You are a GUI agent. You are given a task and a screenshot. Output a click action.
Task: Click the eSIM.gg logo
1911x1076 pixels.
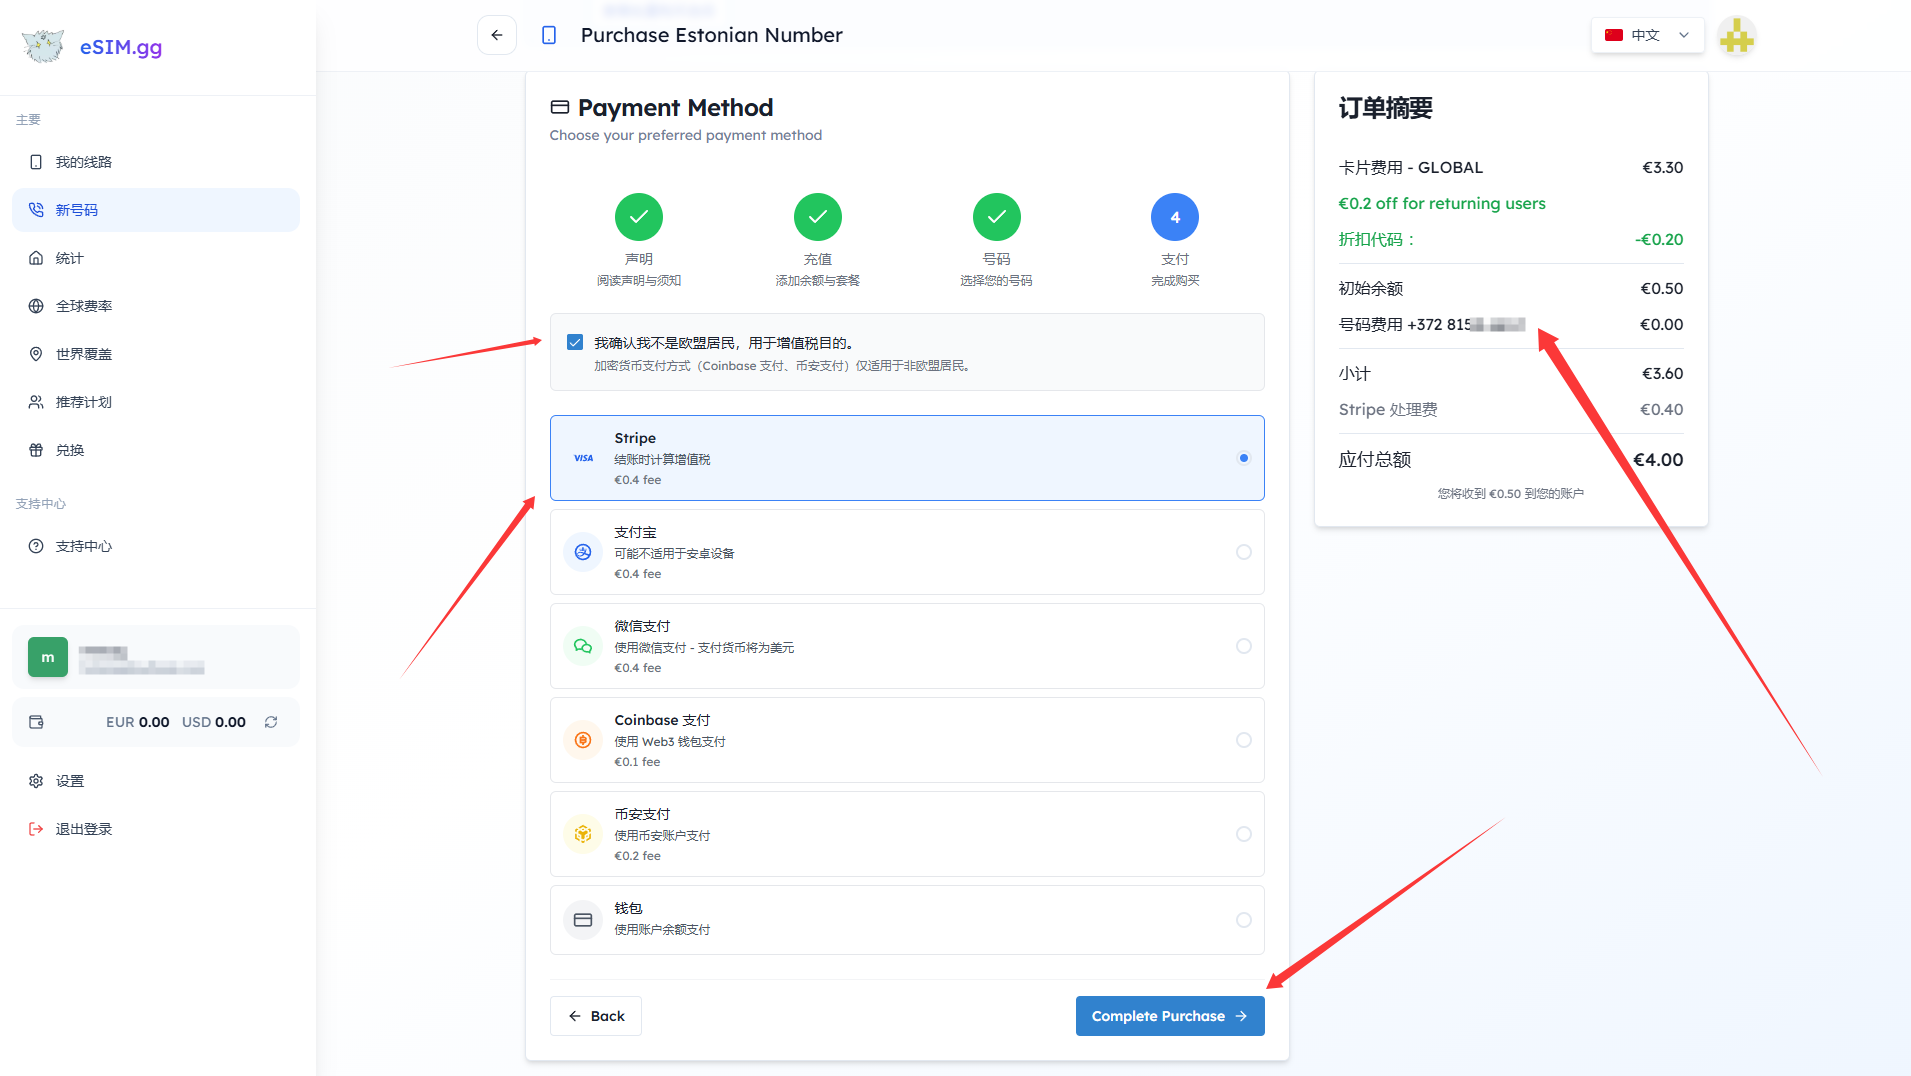(92, 46)
